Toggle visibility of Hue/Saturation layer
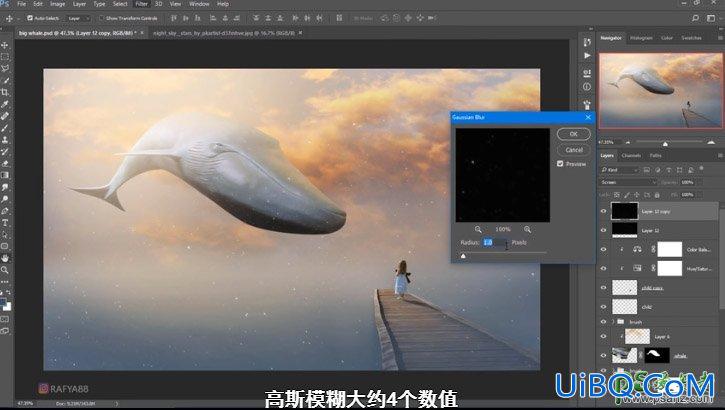The height and width of the screenshot is (410, 725). (x=603, y=268)
